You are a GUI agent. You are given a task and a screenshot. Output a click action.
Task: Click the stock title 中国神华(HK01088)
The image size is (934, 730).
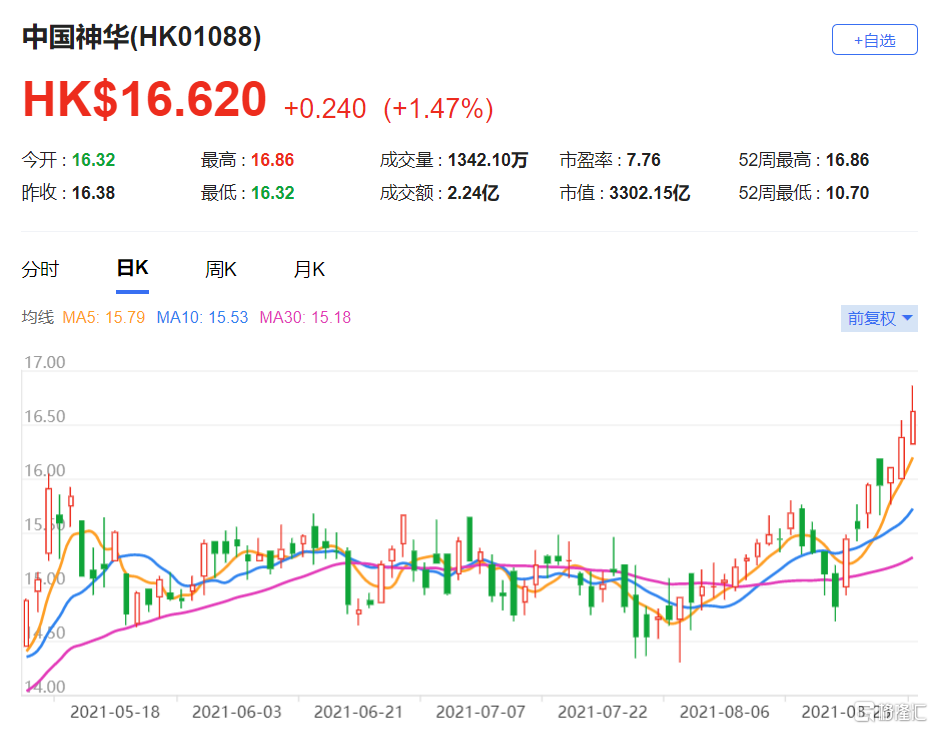[142, 37]
